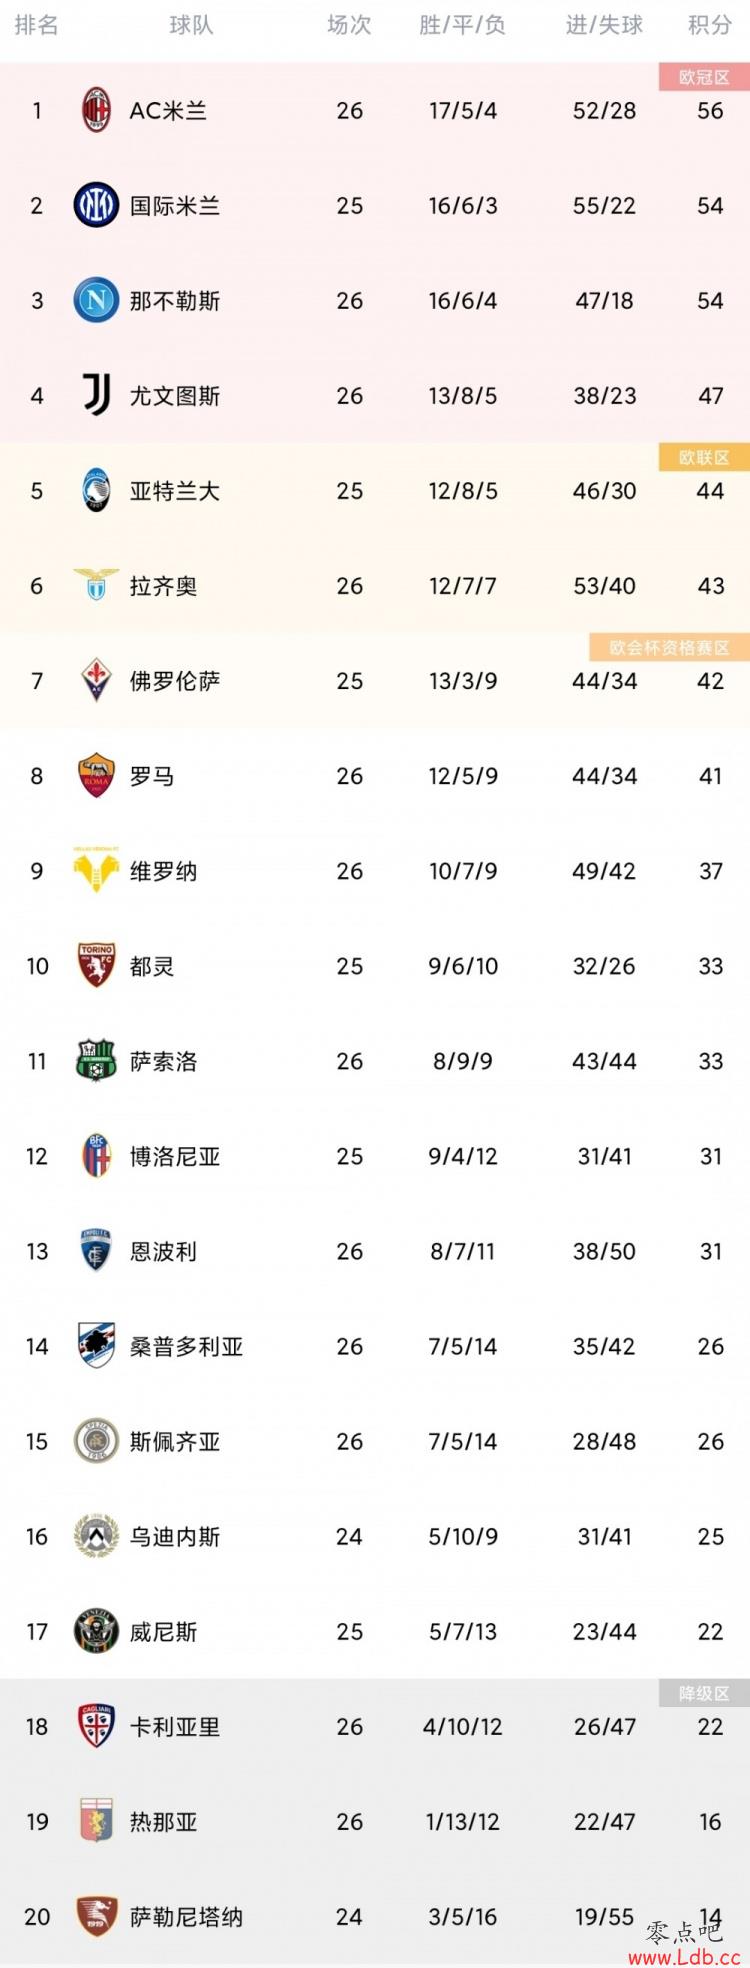Viewport: 750px width, 1968px height.
Task: Select the 欧会杯资格赛区 tag
Action: pos(669,648)
